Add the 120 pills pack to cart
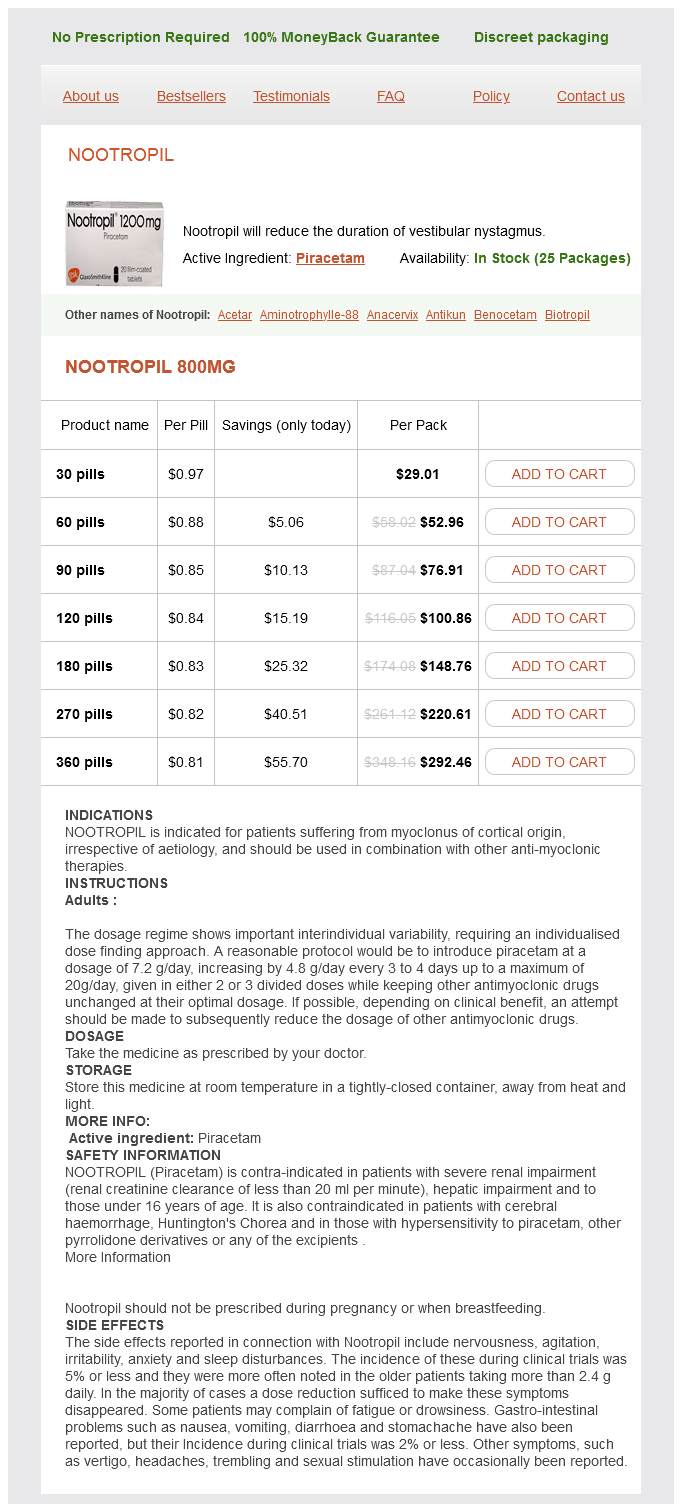682x1512 pixels. [559, 618]
